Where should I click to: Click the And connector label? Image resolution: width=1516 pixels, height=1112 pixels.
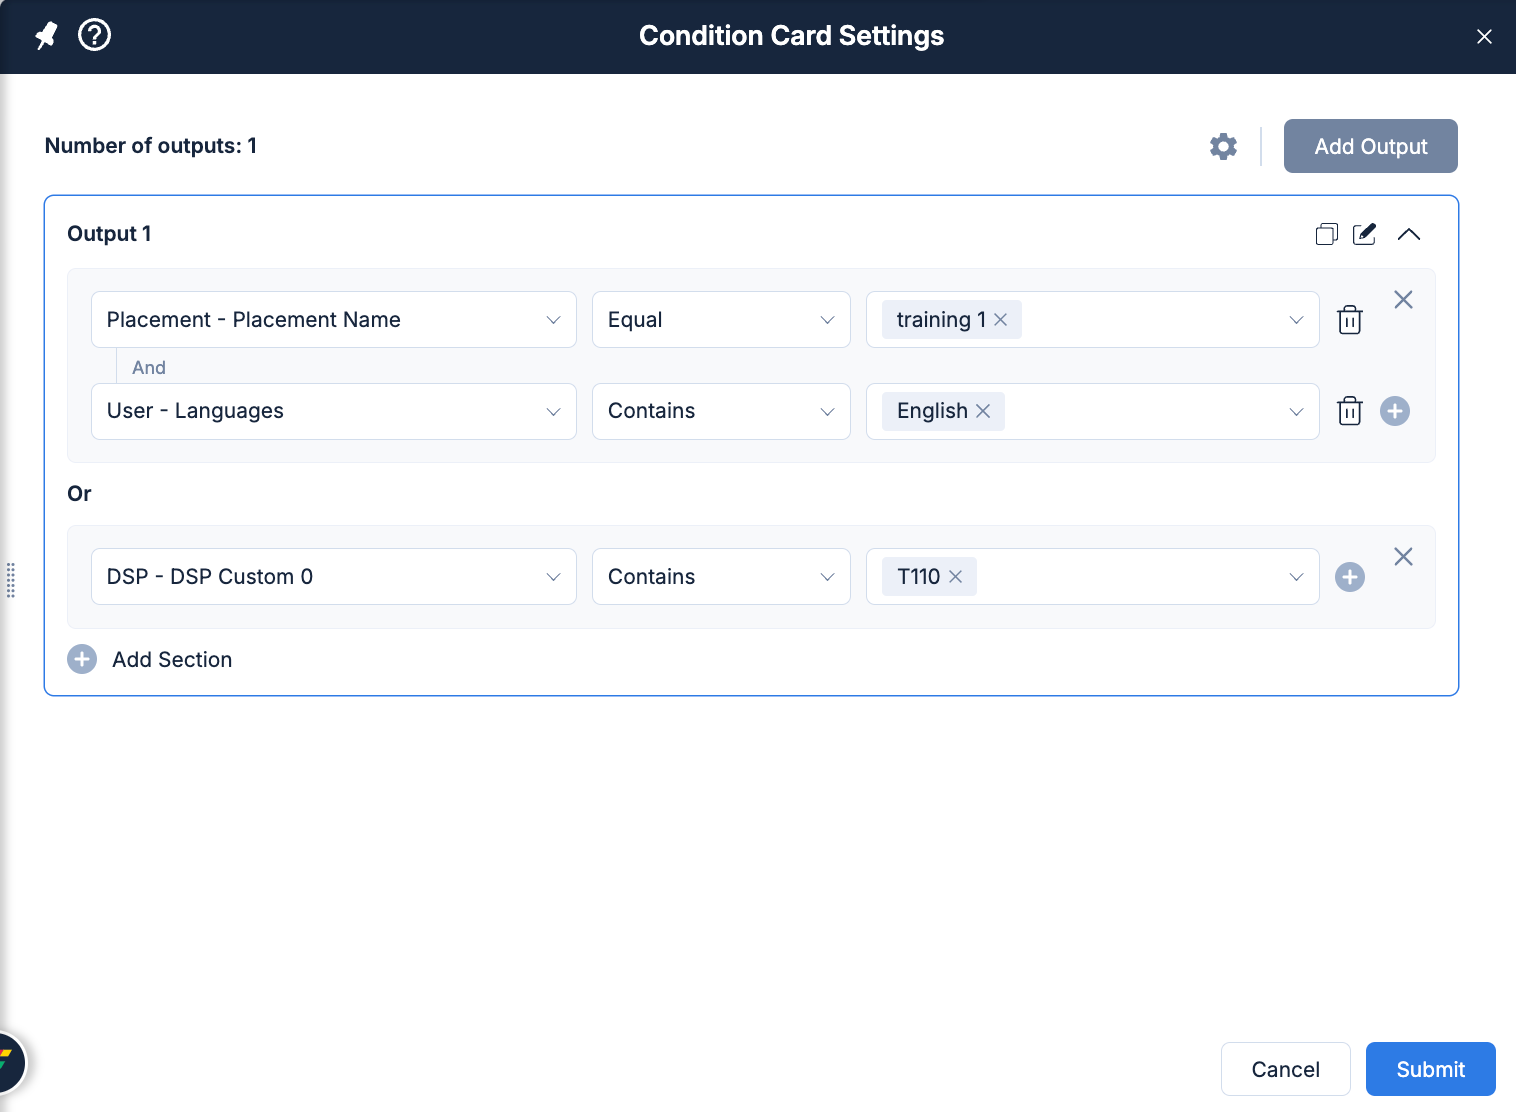tap(149, 367)
